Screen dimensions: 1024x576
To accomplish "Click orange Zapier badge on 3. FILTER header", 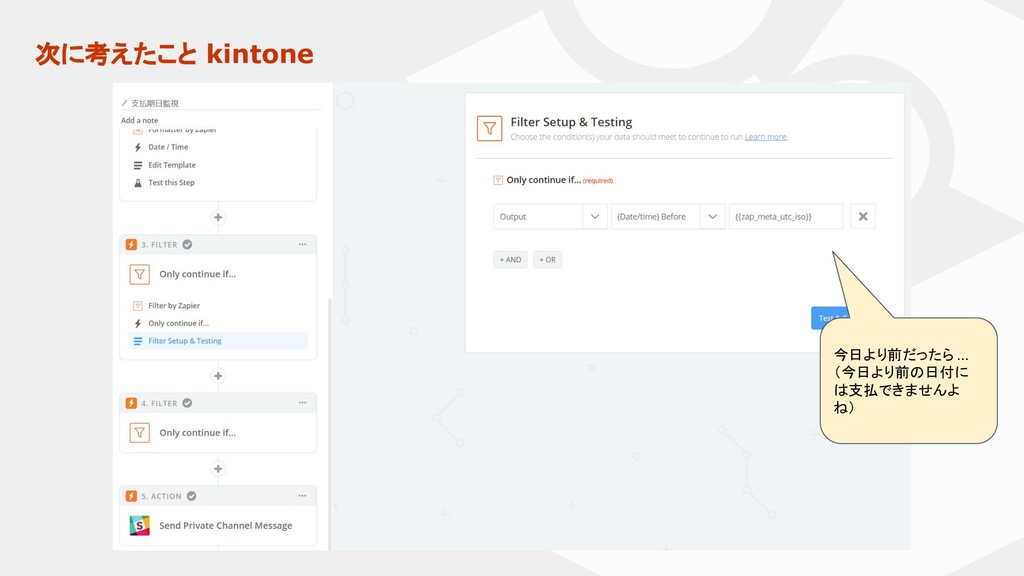I will [131, 244].
